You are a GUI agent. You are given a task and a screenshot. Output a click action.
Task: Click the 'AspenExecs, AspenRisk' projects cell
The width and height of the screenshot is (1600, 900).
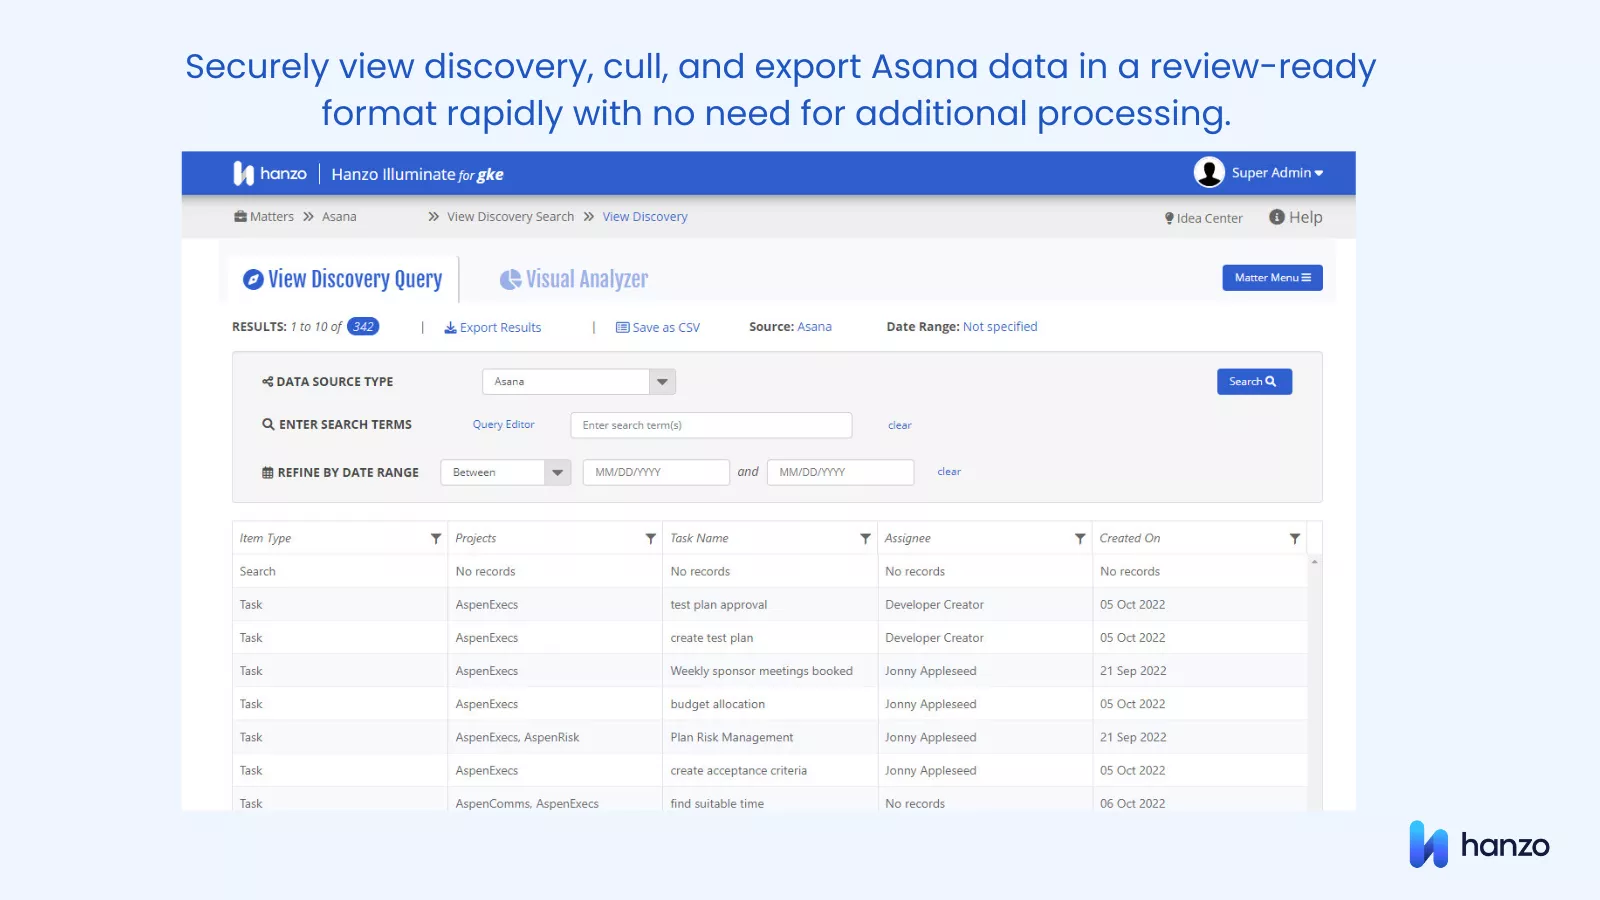coord(555,737)
